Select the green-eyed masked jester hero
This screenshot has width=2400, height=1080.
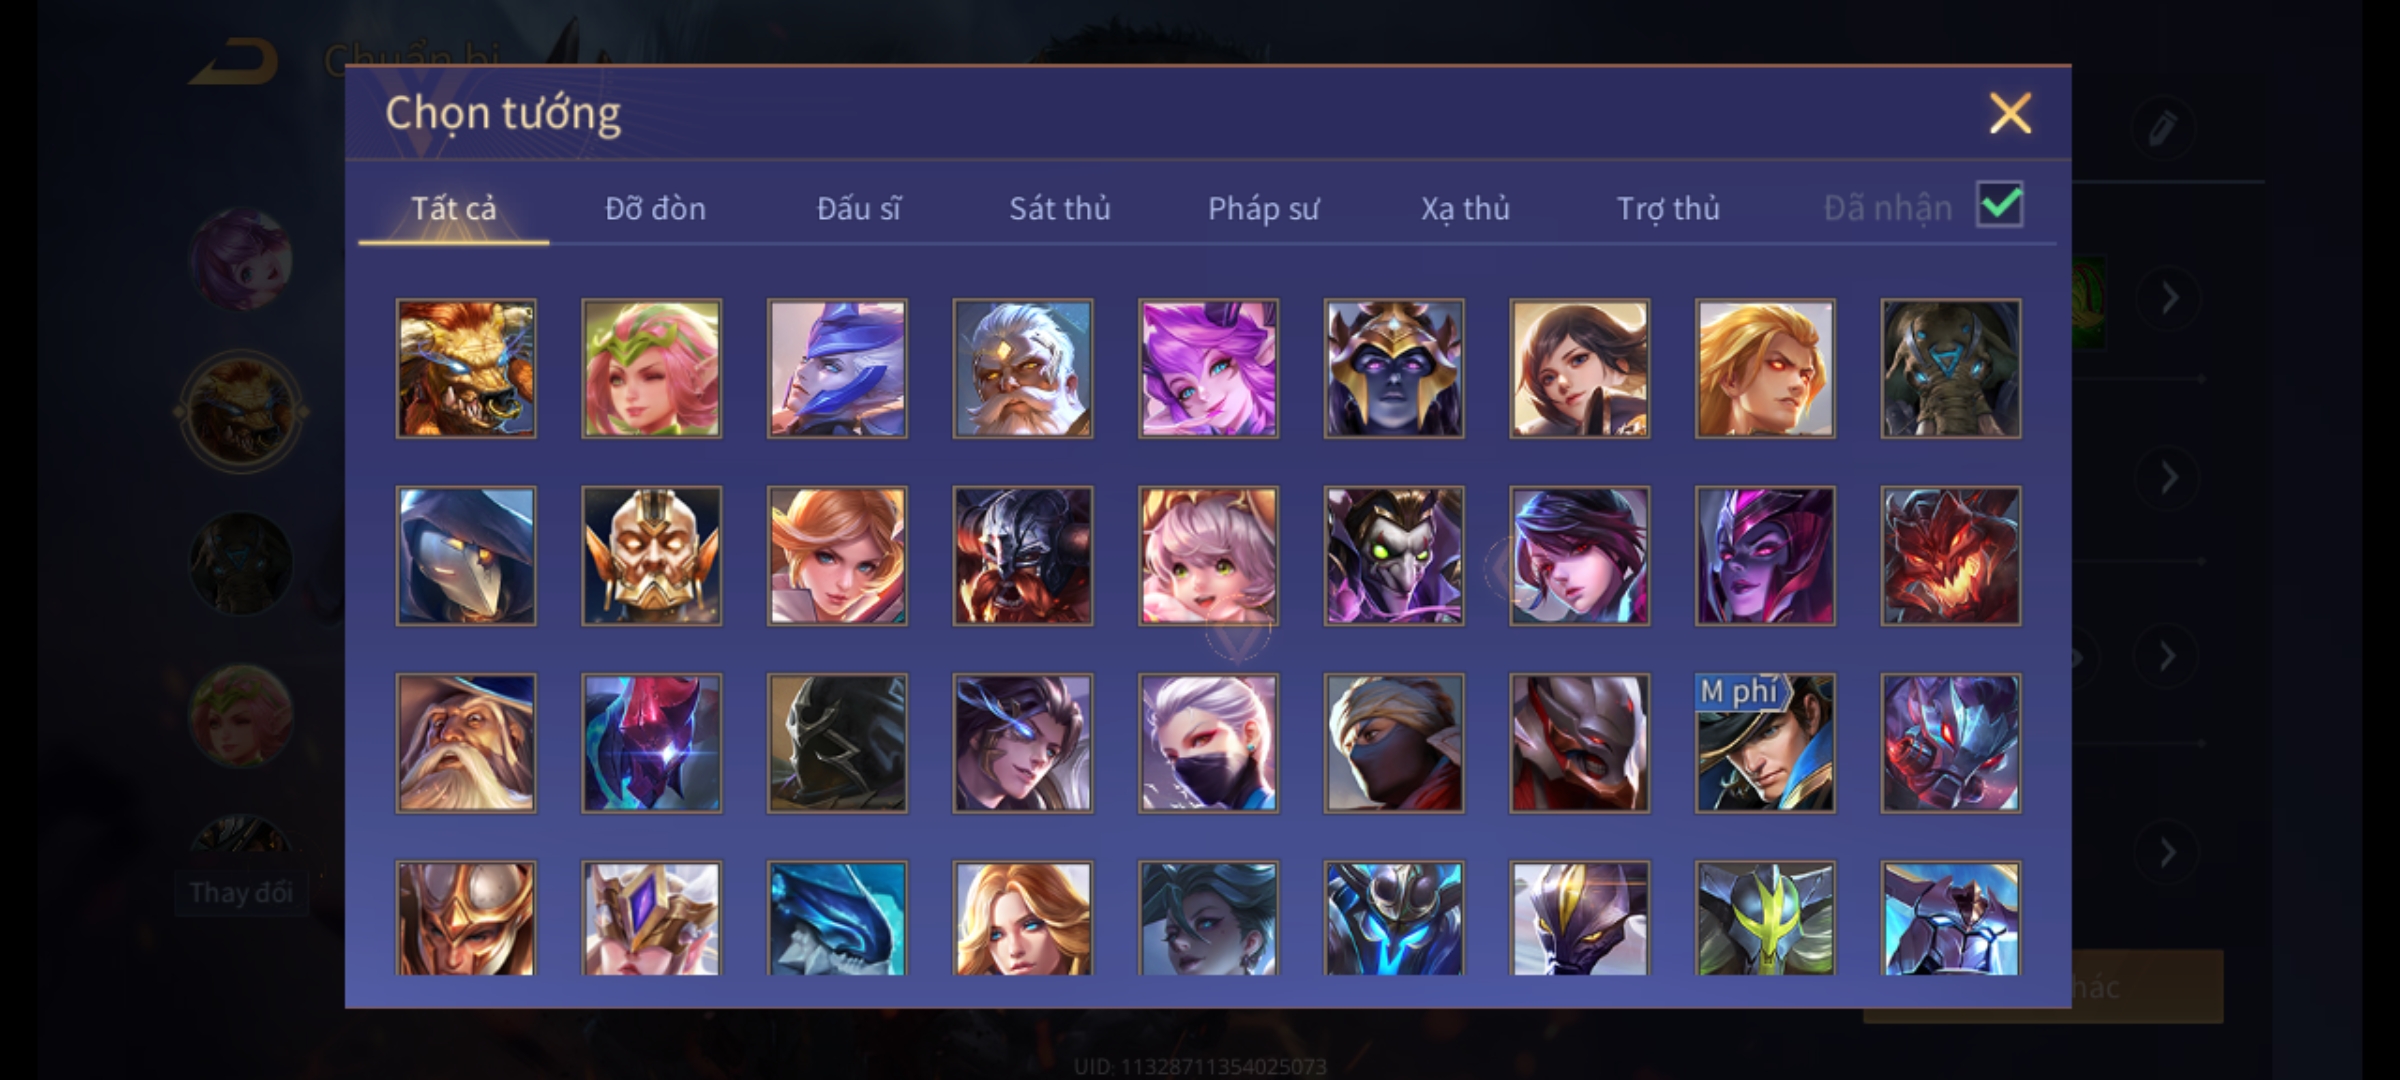pyautogui.click(x=1394, y=556)
